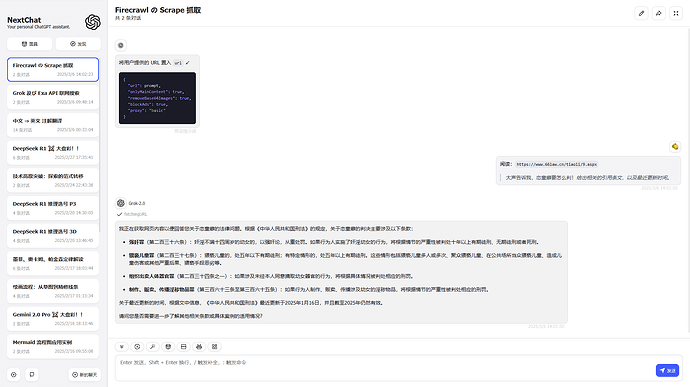Click the key icon above the input
The width and height of the screenshot is (690, 387).
pyautogui.click(x=153, y=346)
